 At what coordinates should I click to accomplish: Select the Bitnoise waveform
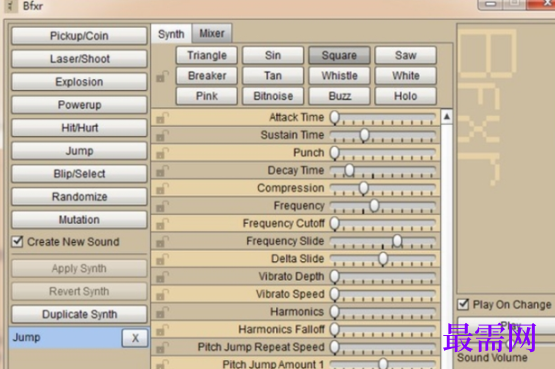(273, 96)
